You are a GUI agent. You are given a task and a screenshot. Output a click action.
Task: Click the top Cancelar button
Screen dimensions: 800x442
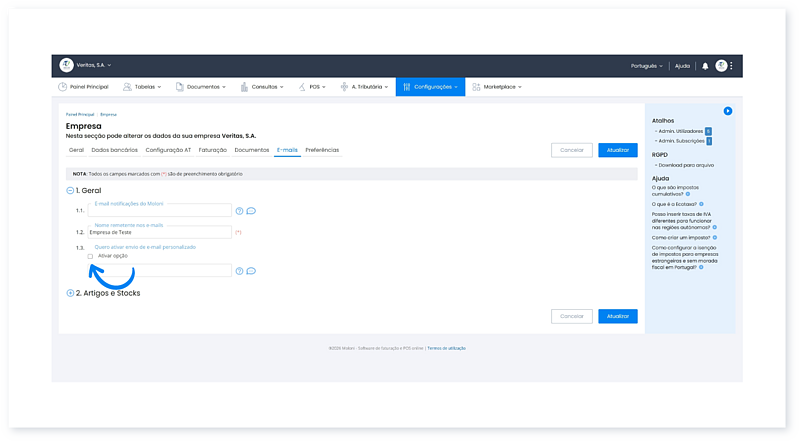point(571,150)
